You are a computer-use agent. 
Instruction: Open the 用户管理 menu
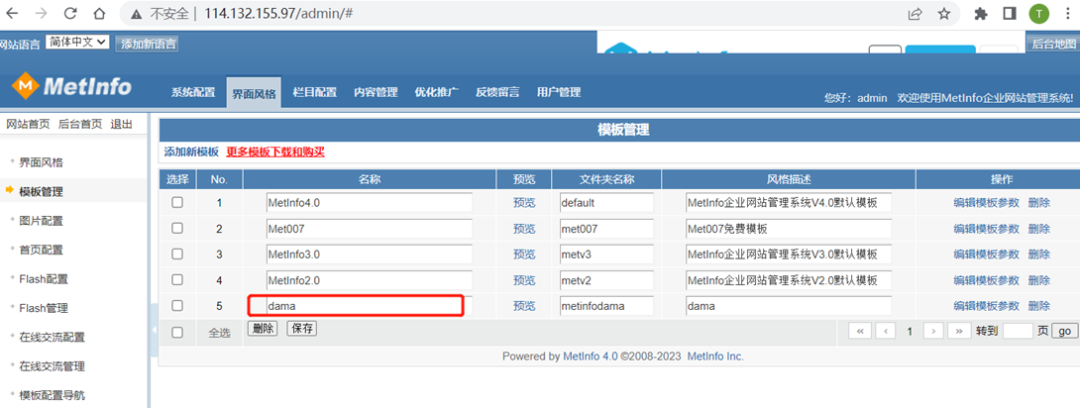(559, 92)
